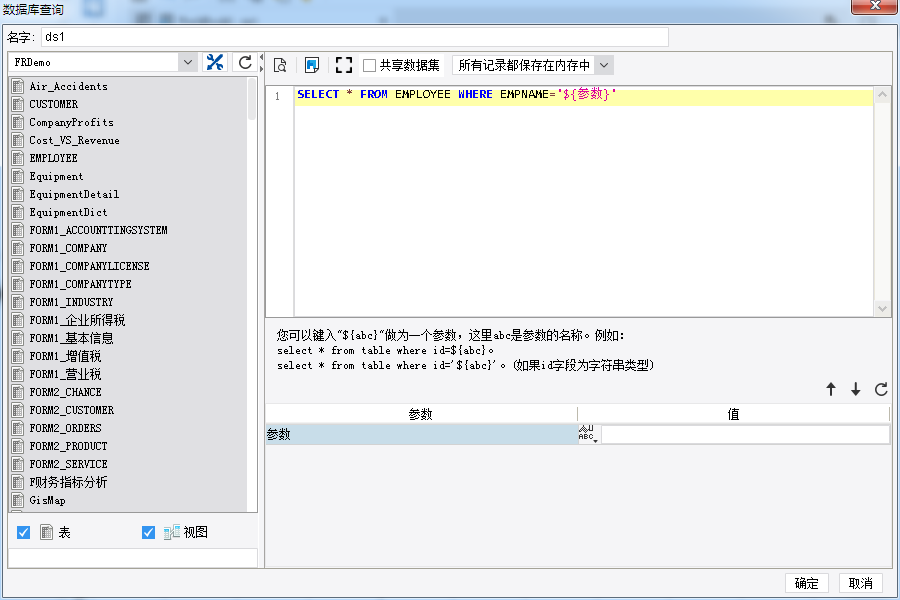Screen dimensions: 900x600
Task: Save the query as a data set
Action: (x=312, y=65)
